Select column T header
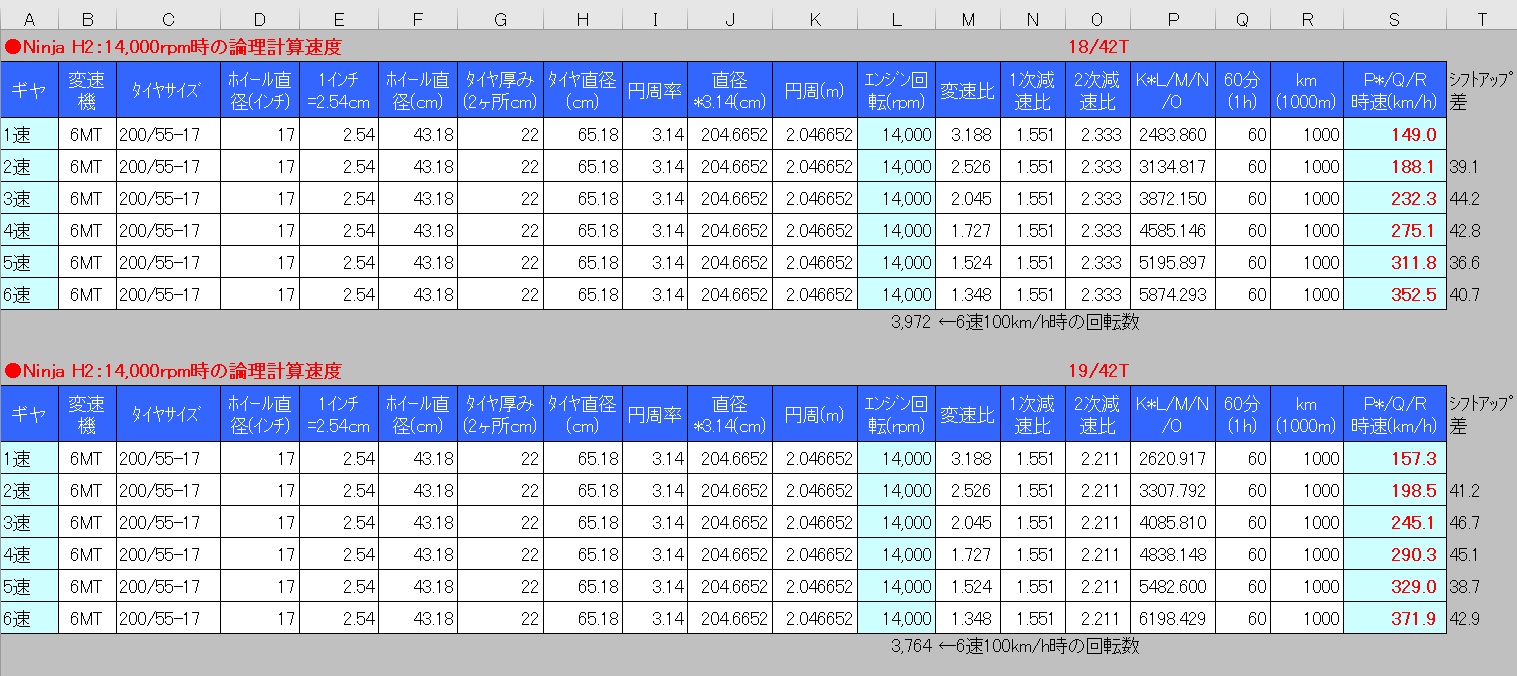This screenshot has height=676, width=1517. pyautogui.click(x=1481, y=19)
